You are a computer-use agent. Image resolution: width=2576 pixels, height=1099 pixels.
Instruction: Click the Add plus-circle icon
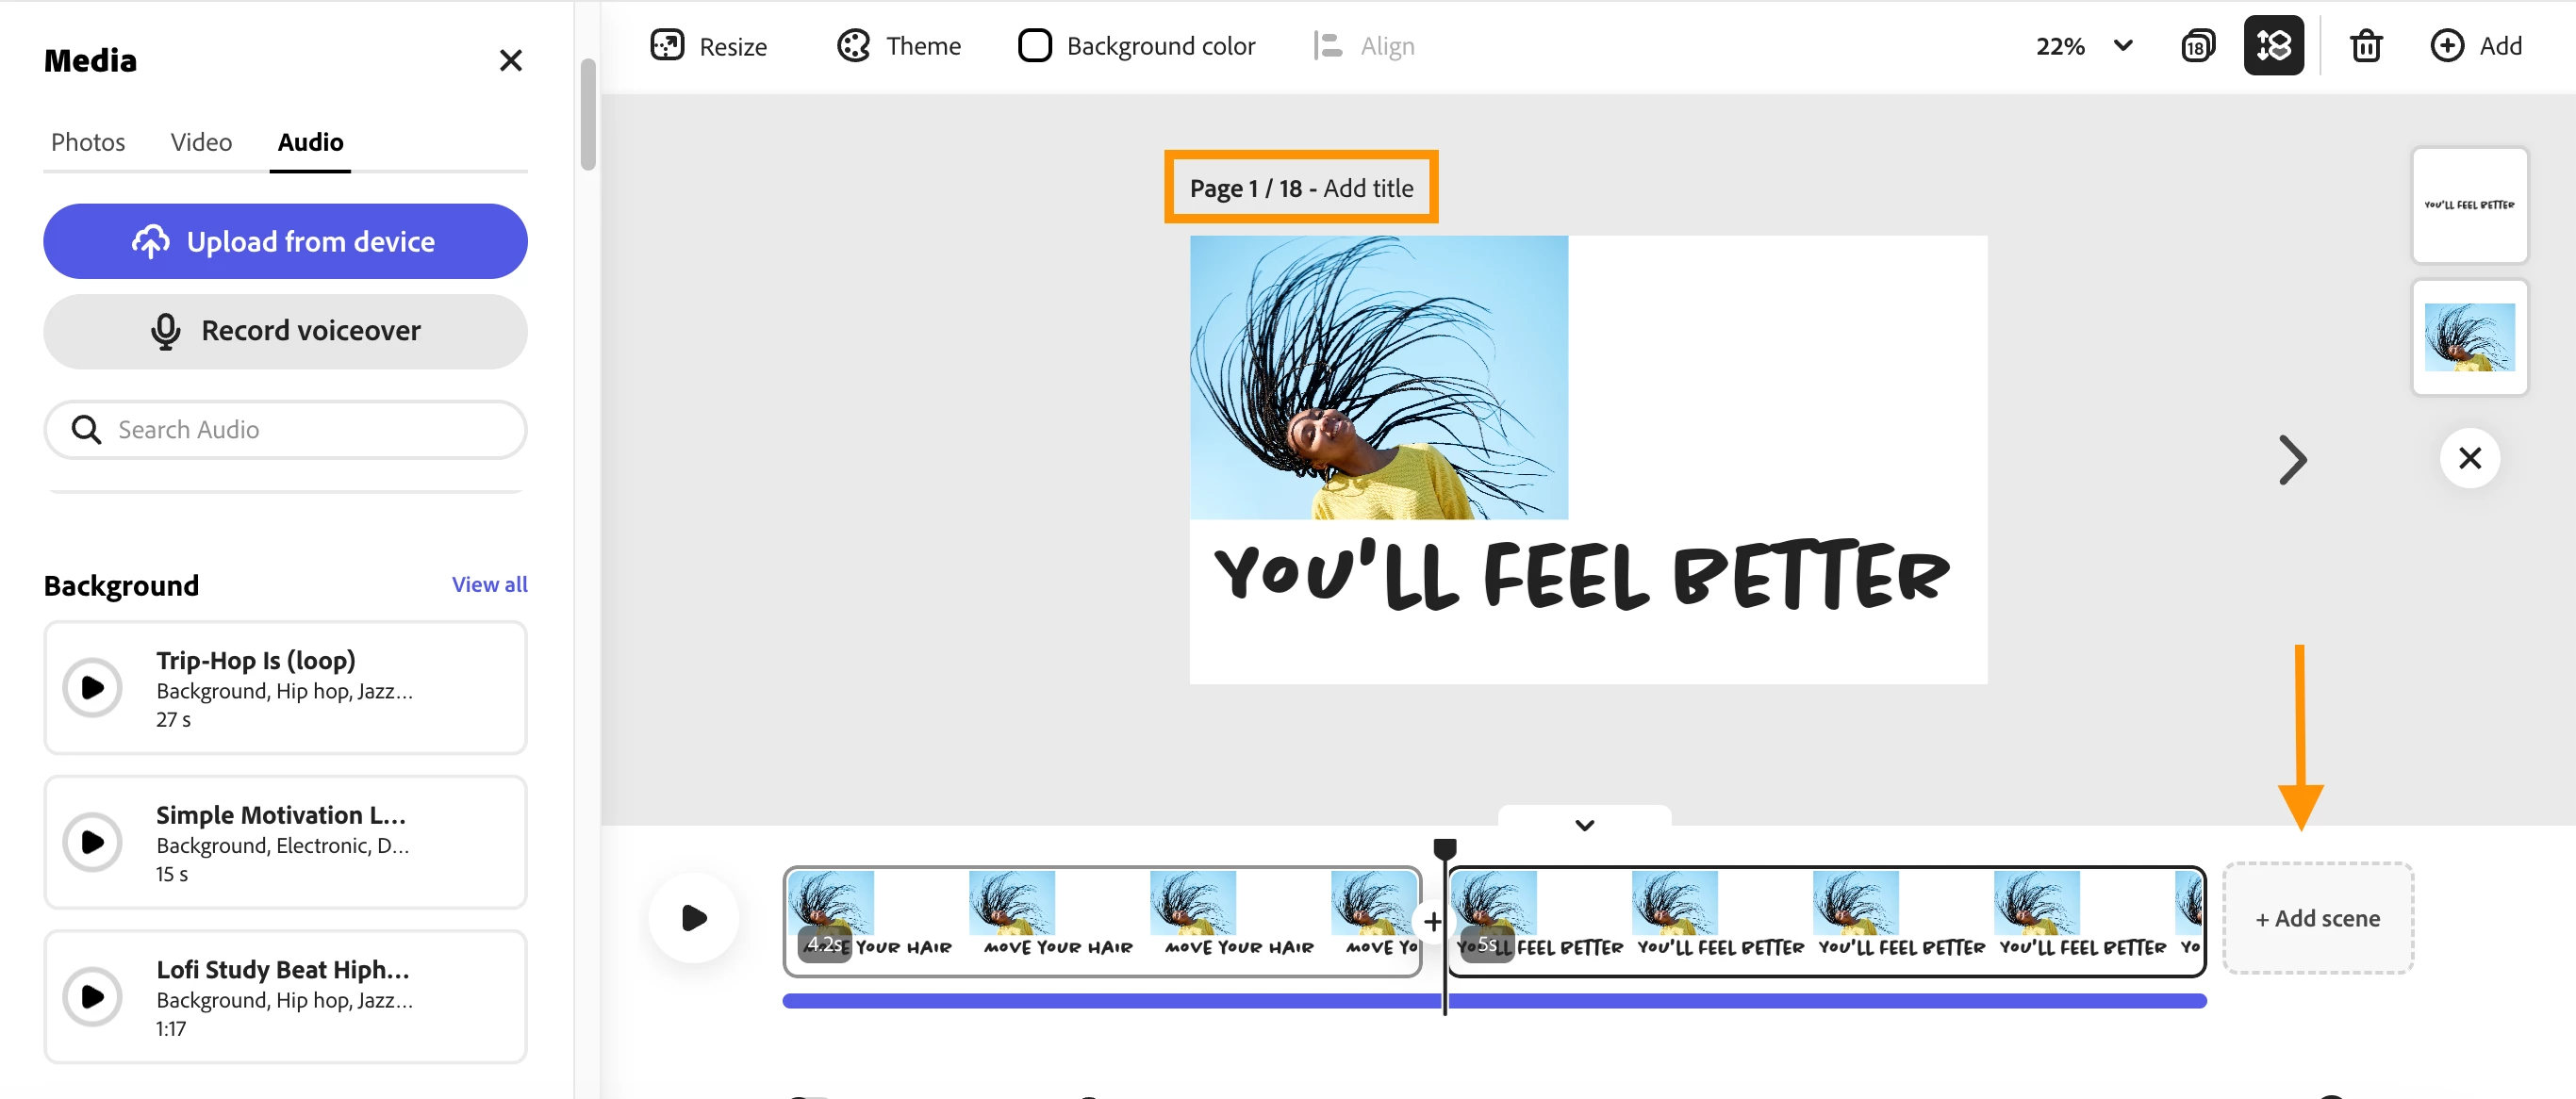click(x=2446, y=46)
